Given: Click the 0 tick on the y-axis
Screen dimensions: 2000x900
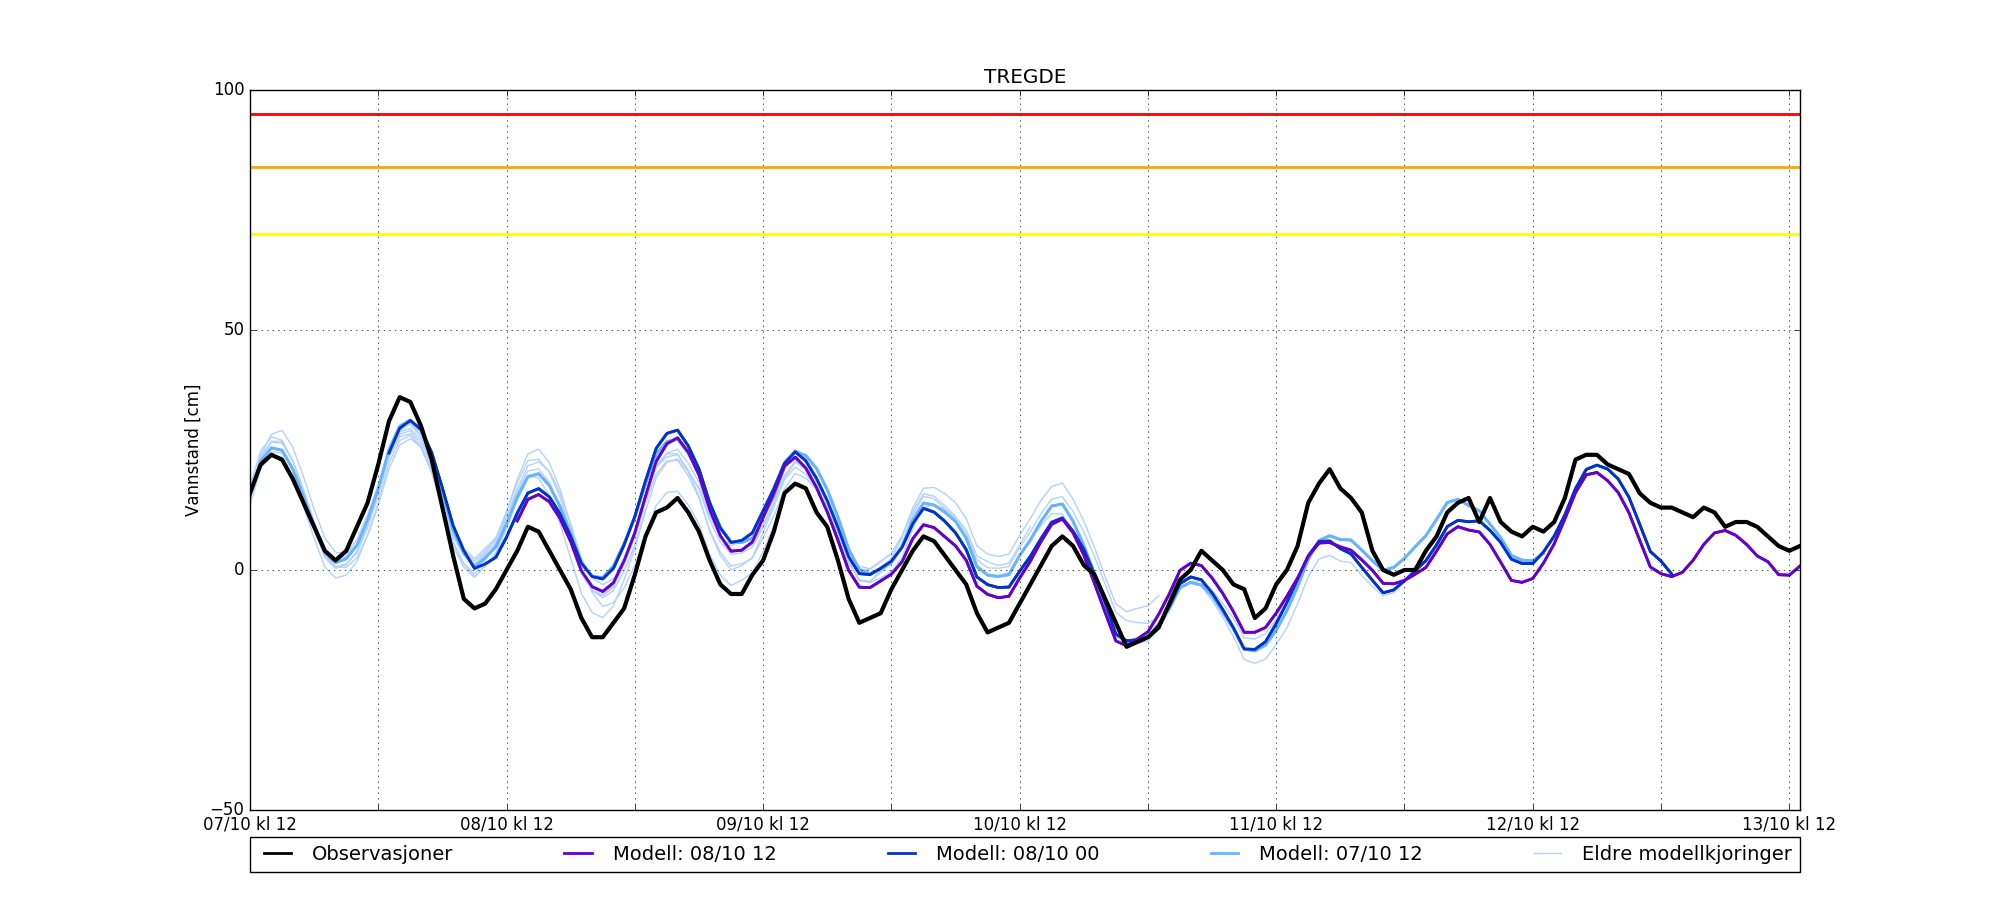Looking at the screenshot, I should [x=239, y=570].
